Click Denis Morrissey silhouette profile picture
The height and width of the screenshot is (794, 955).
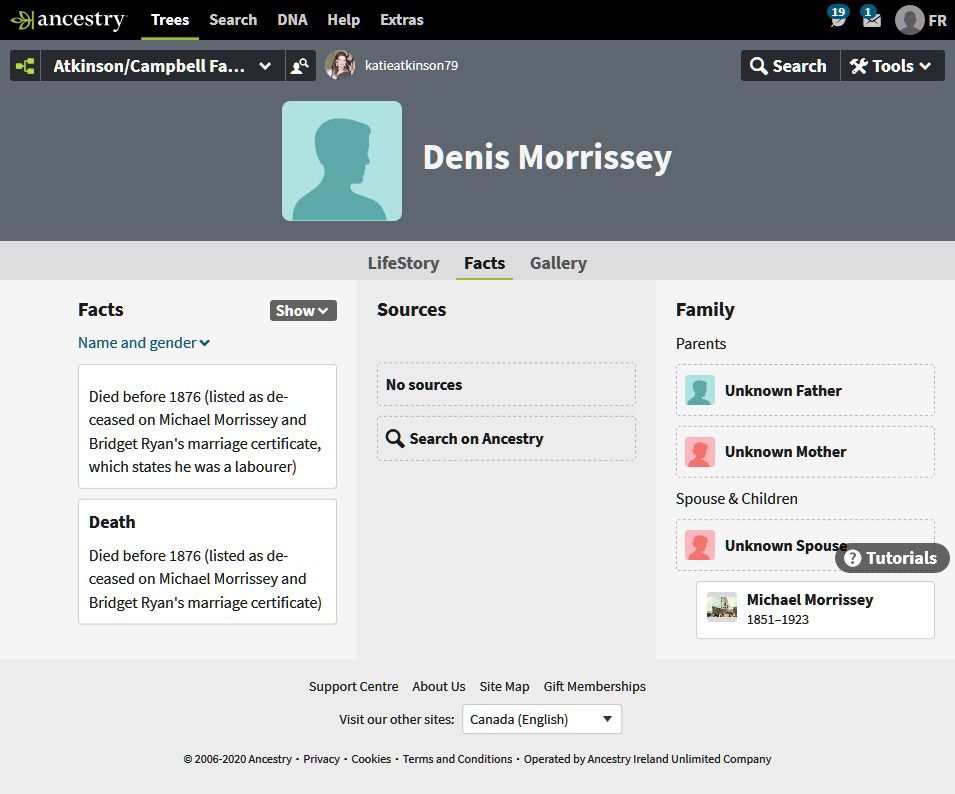(342, 161)
